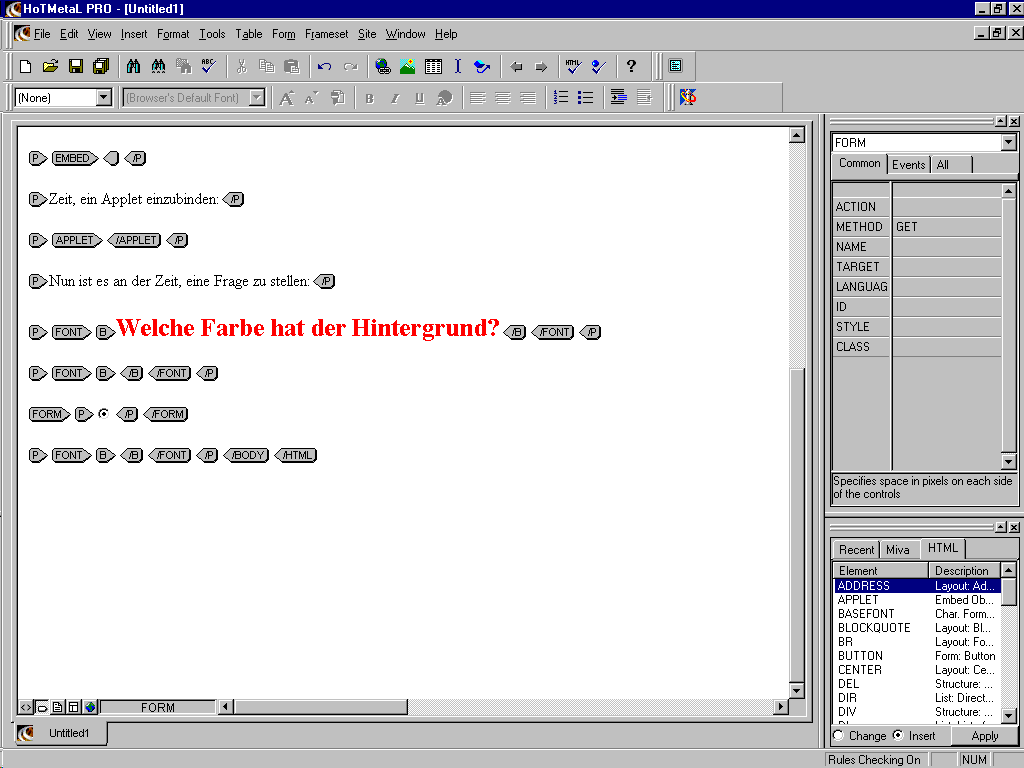Viewport: 1024px width, 768px height.
Task: Run the ABC spell check tool
Action: 209,67
